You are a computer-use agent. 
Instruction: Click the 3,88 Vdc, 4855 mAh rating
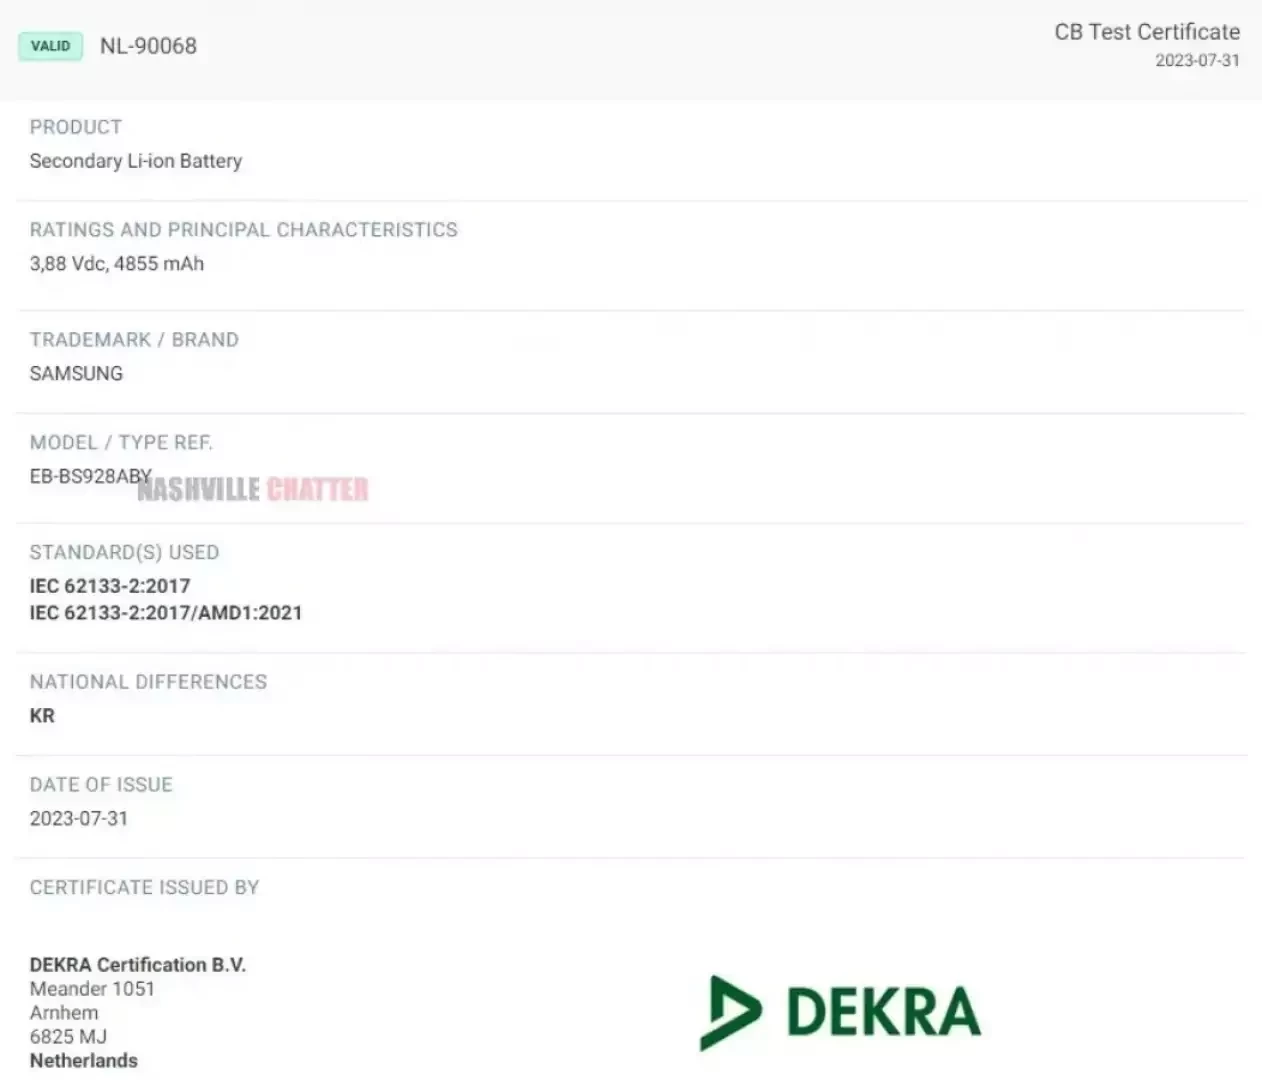tap(117, 264)
